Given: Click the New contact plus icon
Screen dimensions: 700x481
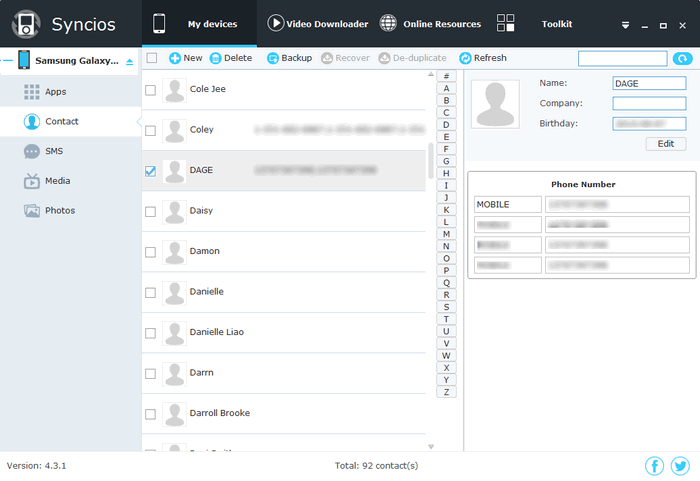Looking at the screenshot, I should coord(175,58).
